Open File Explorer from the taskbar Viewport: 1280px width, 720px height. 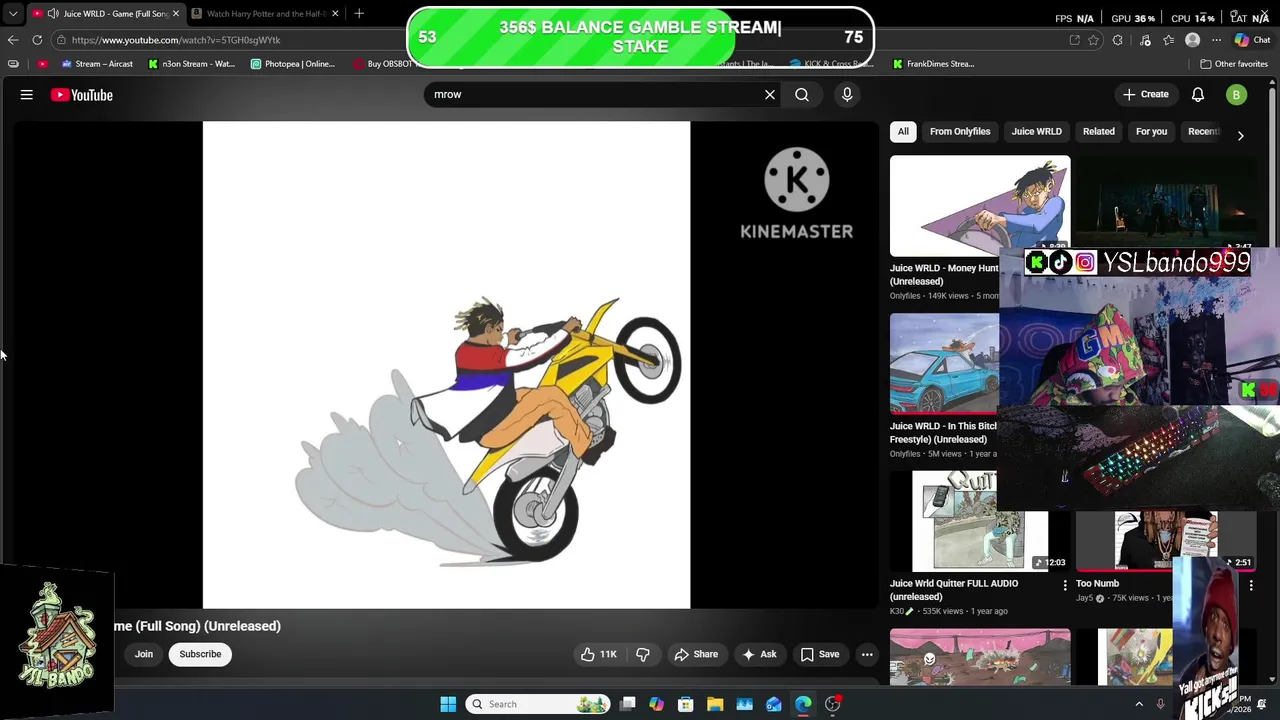pyautogui.click(x=715, y=704)
